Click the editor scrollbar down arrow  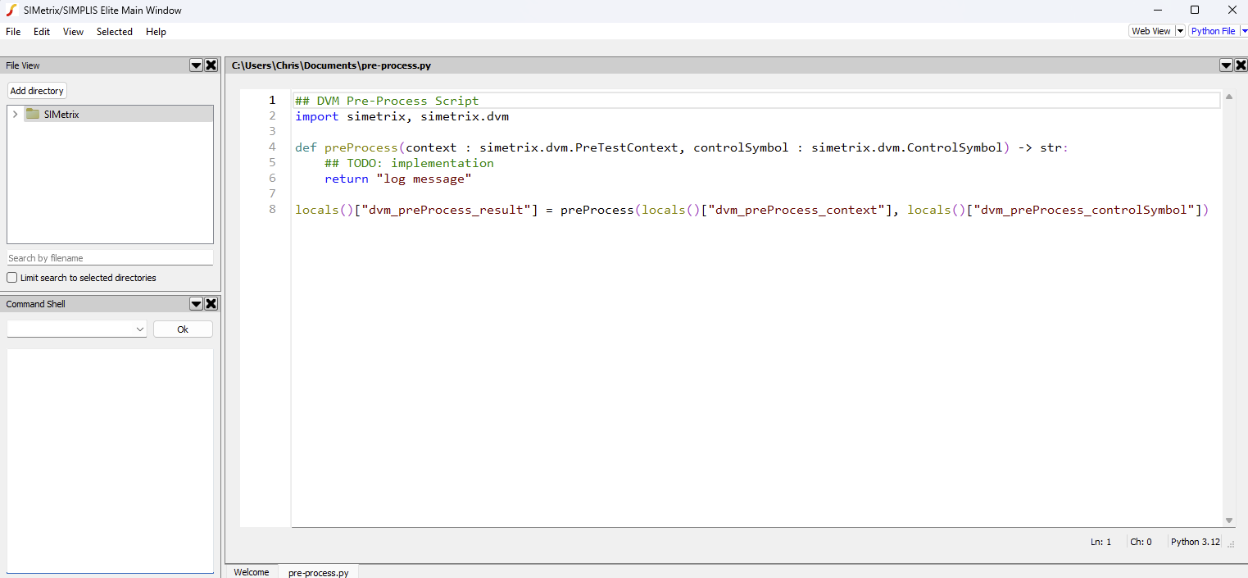click(x=1228, y=519)
